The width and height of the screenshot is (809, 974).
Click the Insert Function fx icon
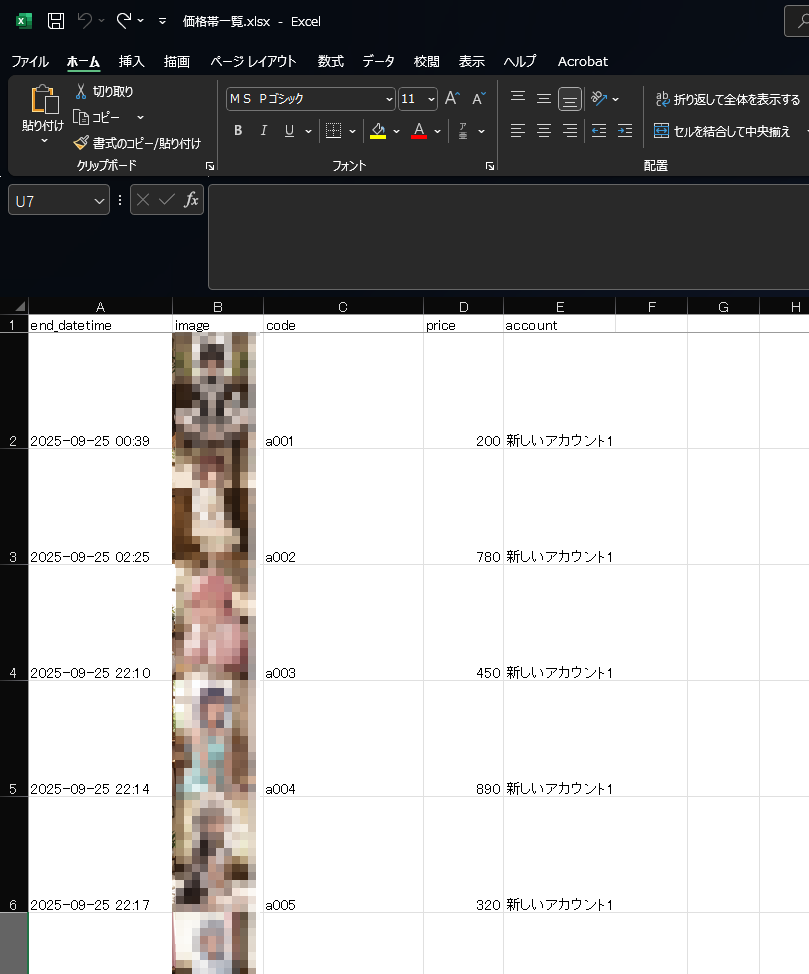tap(191, 200)
